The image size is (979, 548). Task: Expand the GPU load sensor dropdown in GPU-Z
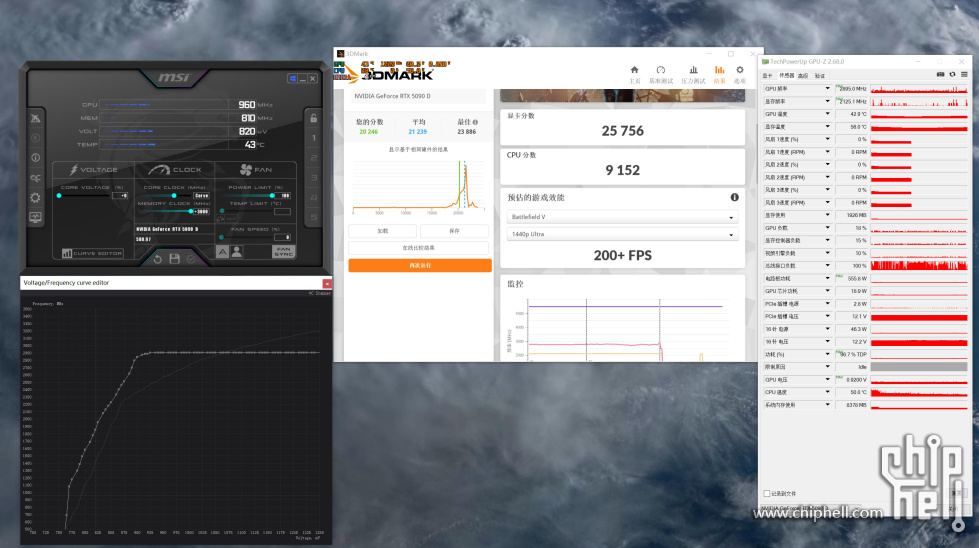point(827,228)
